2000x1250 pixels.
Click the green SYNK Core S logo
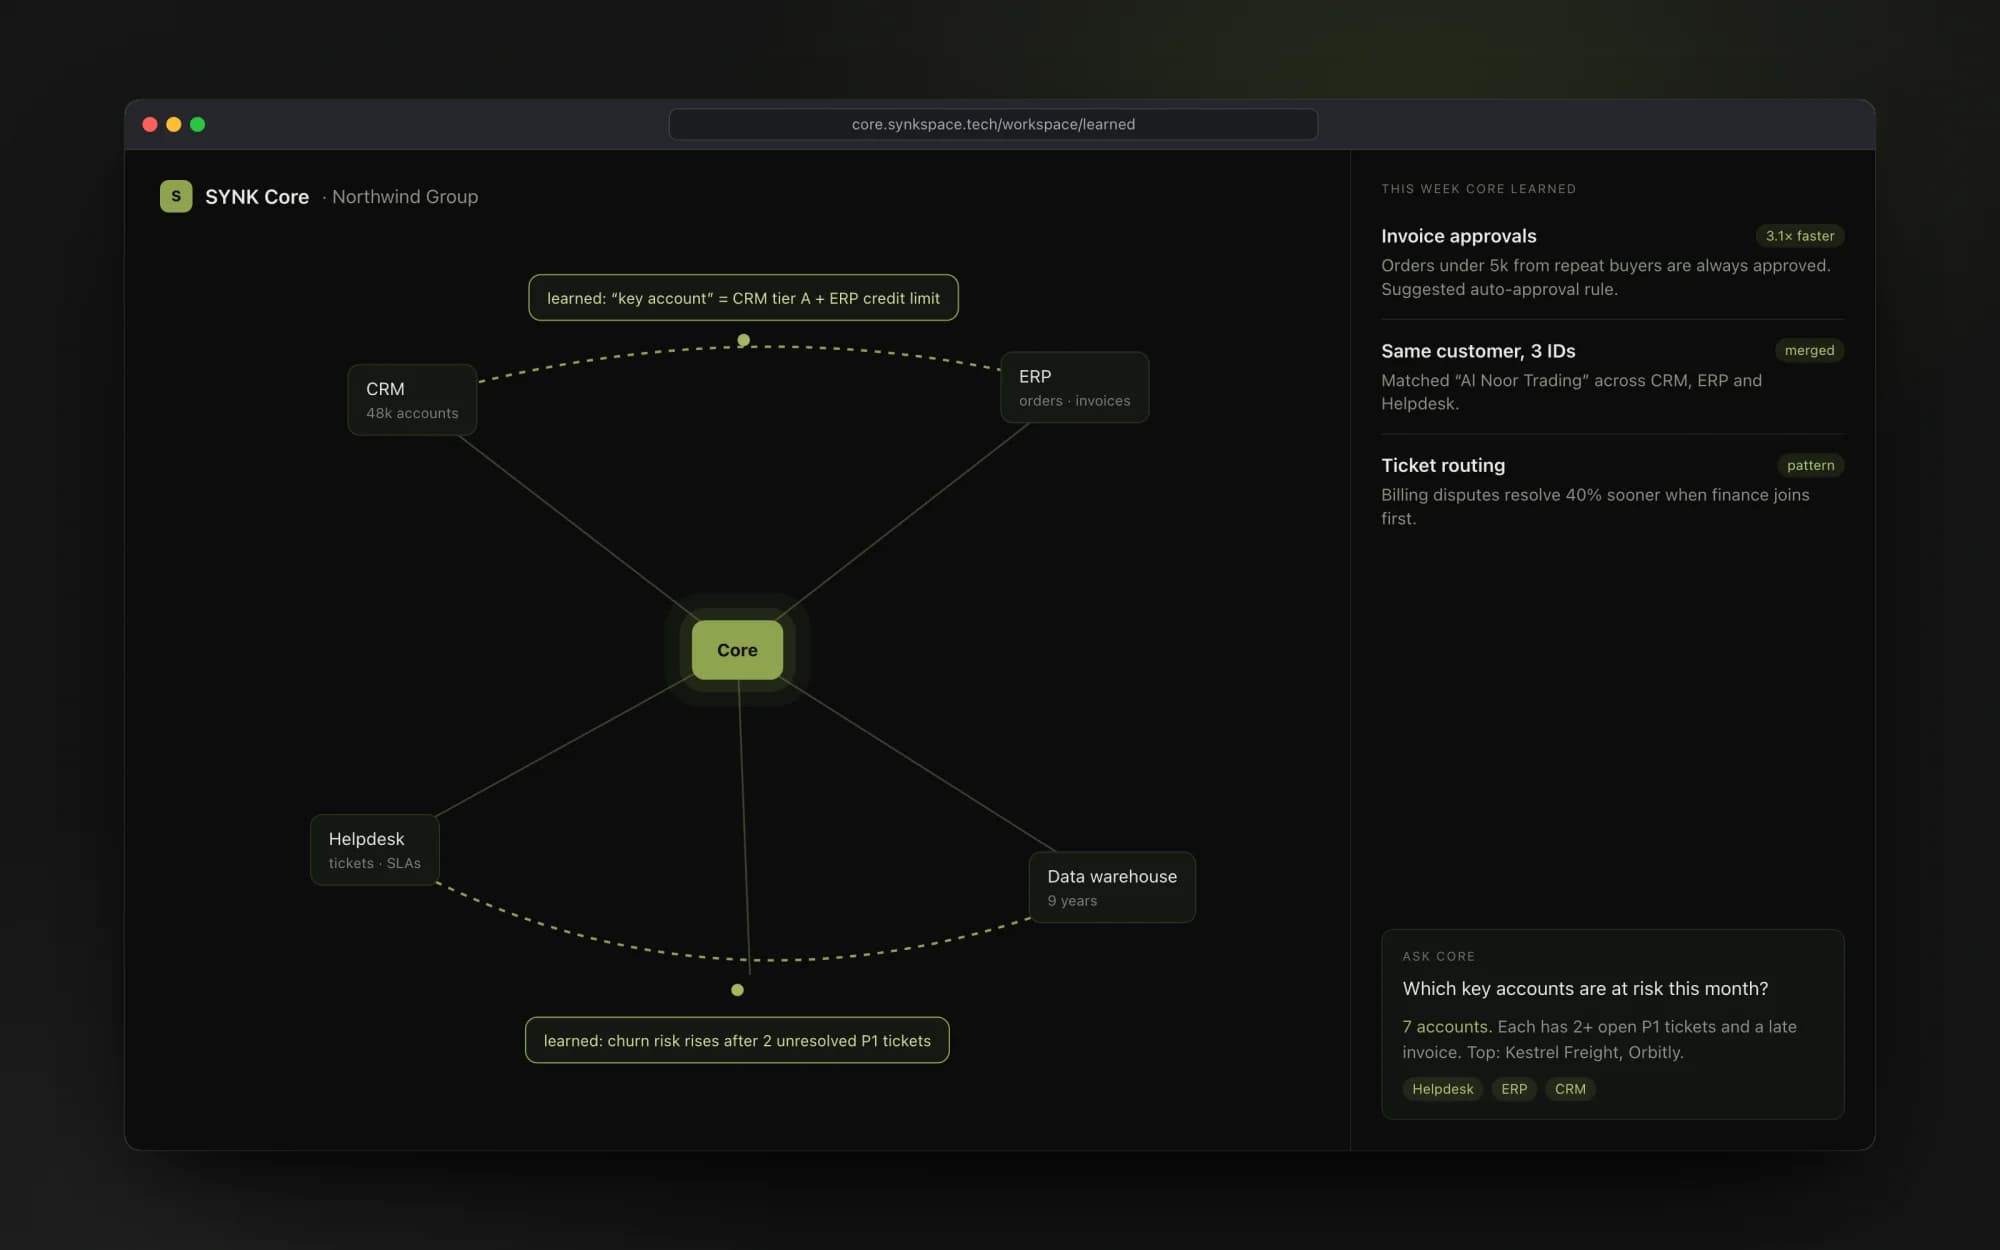[x=176, y=196]
